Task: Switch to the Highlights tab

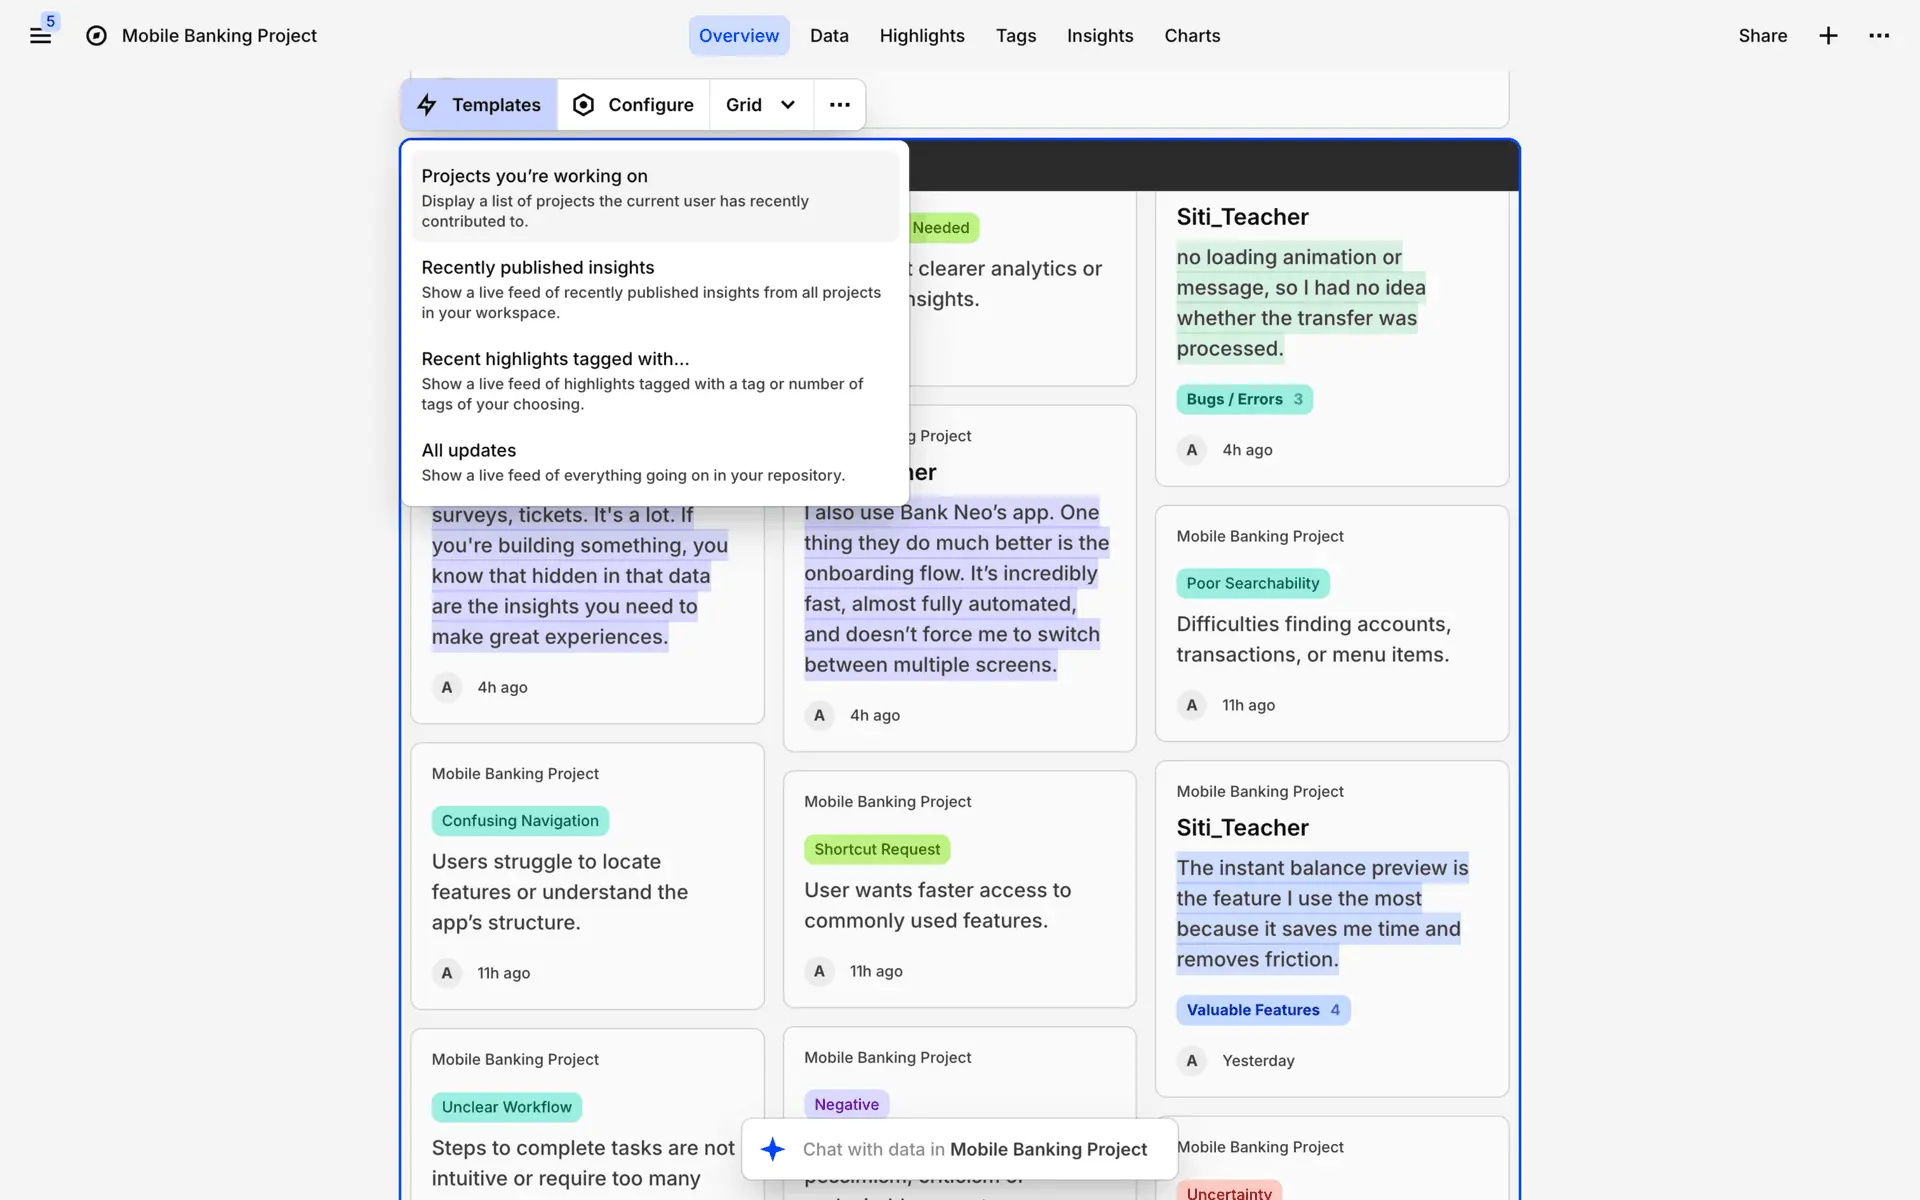Action: pos(921,36)
